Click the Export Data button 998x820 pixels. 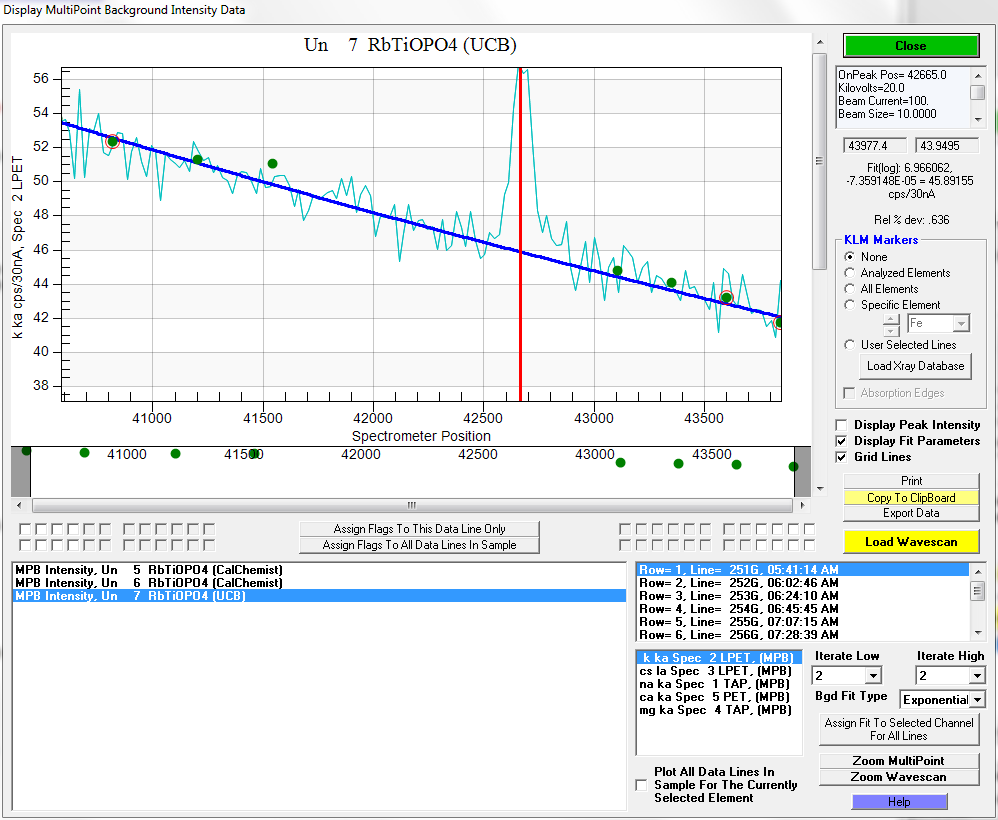click(910, 513)
